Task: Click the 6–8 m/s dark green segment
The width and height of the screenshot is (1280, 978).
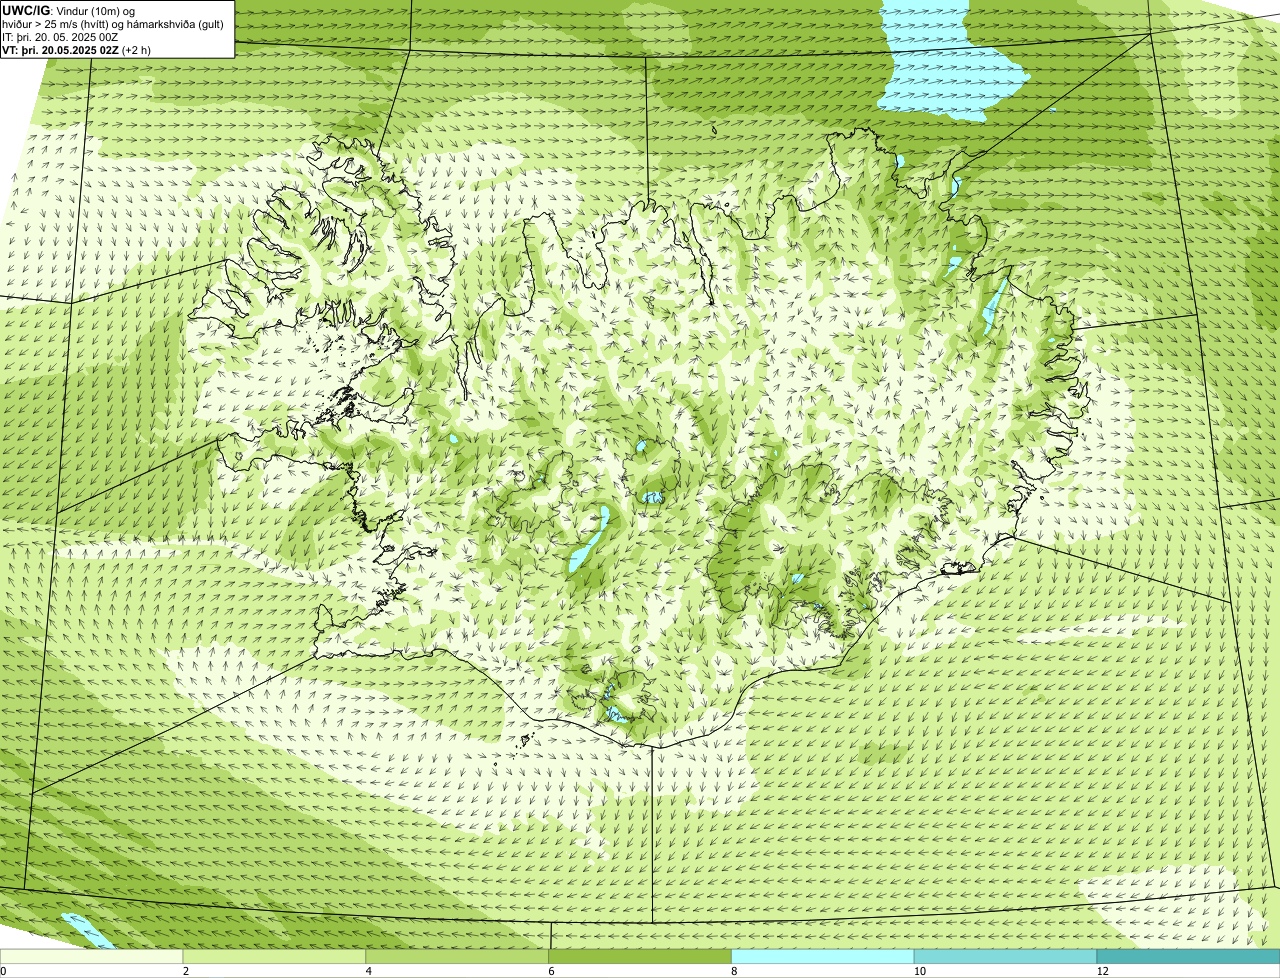Action: click(x=640, y=956)
